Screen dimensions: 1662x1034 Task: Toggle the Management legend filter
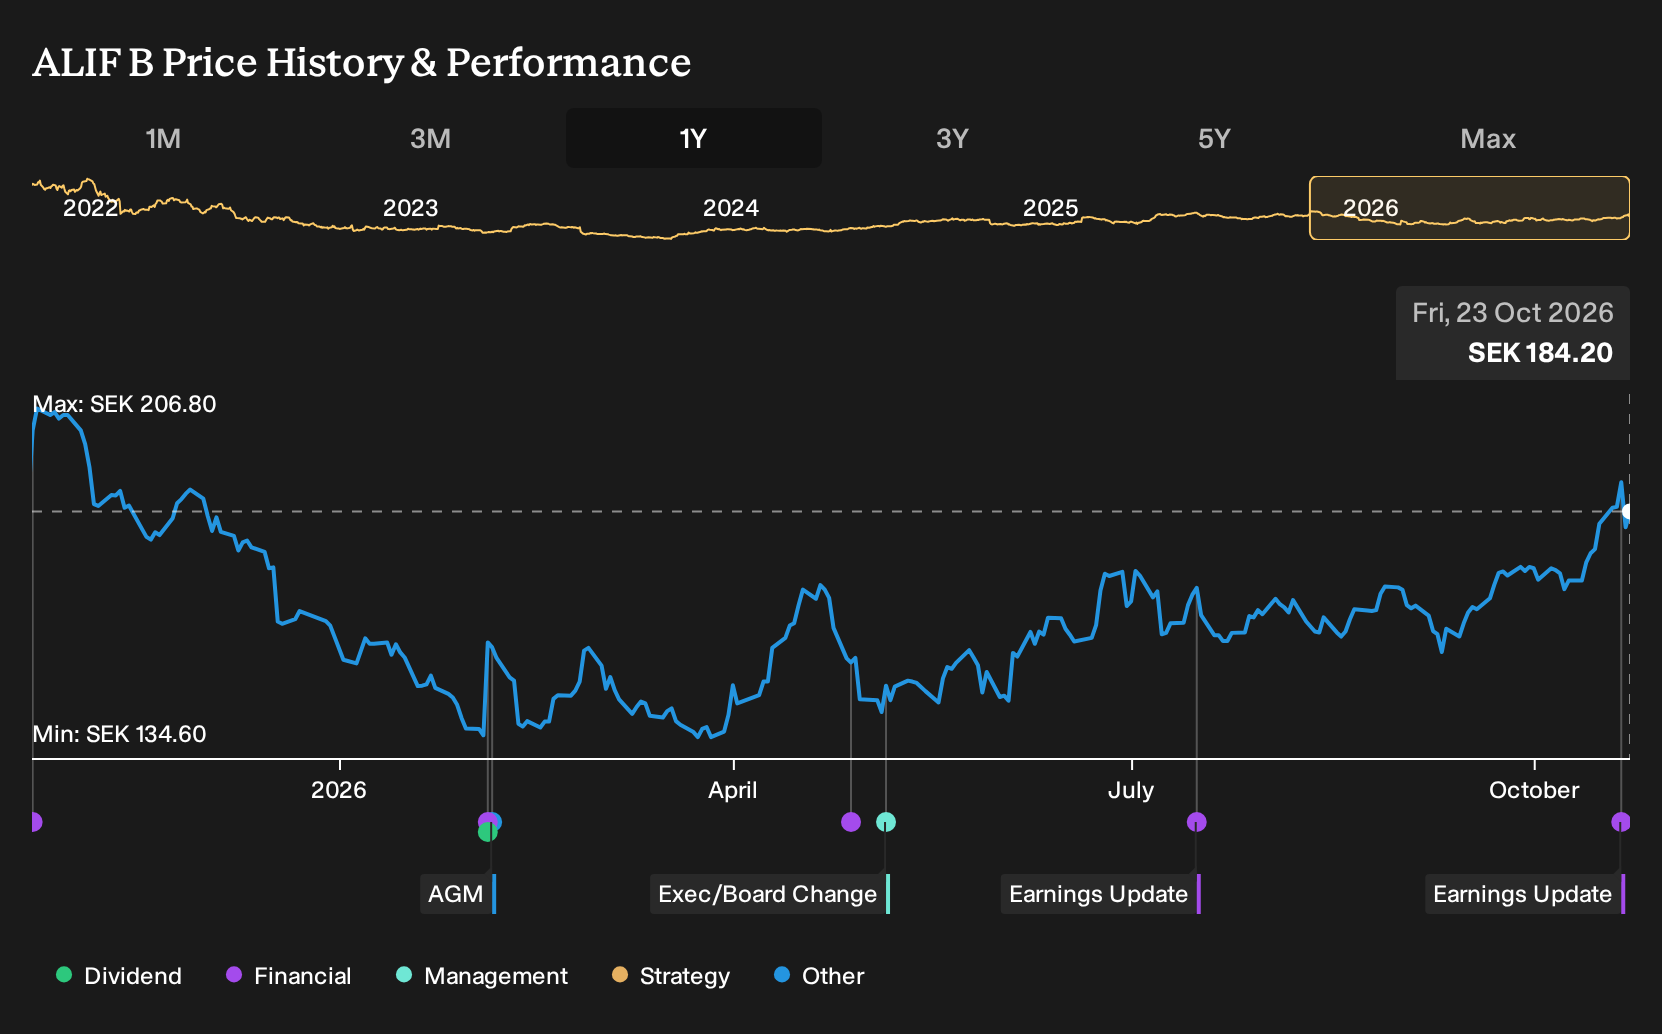coord(482,976)
